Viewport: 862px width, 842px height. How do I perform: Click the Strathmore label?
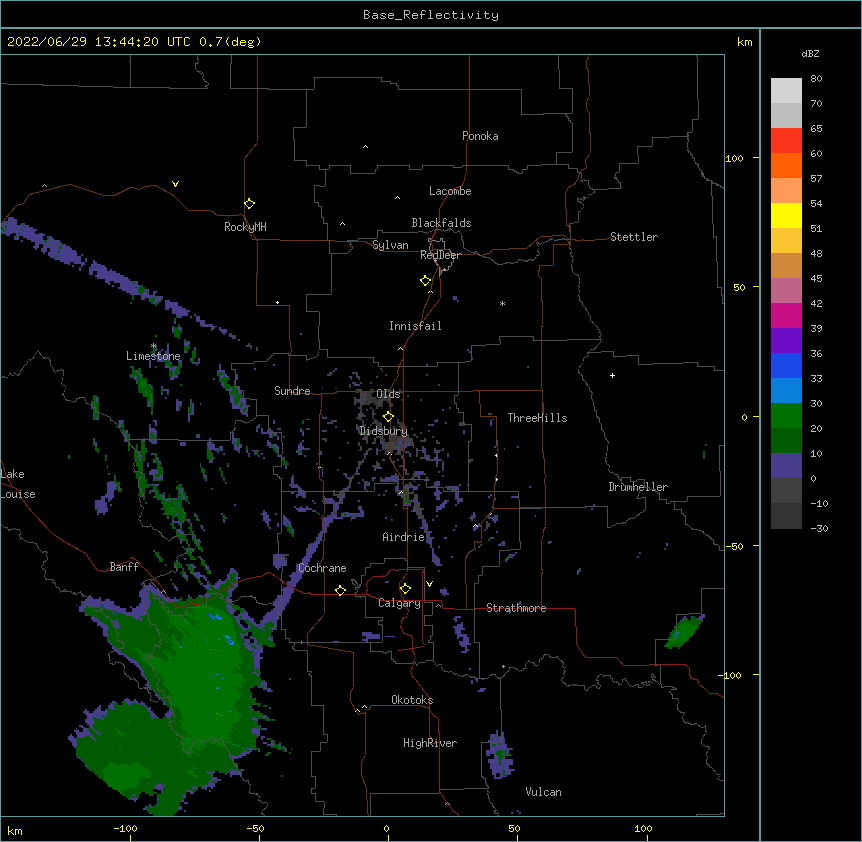516,608
